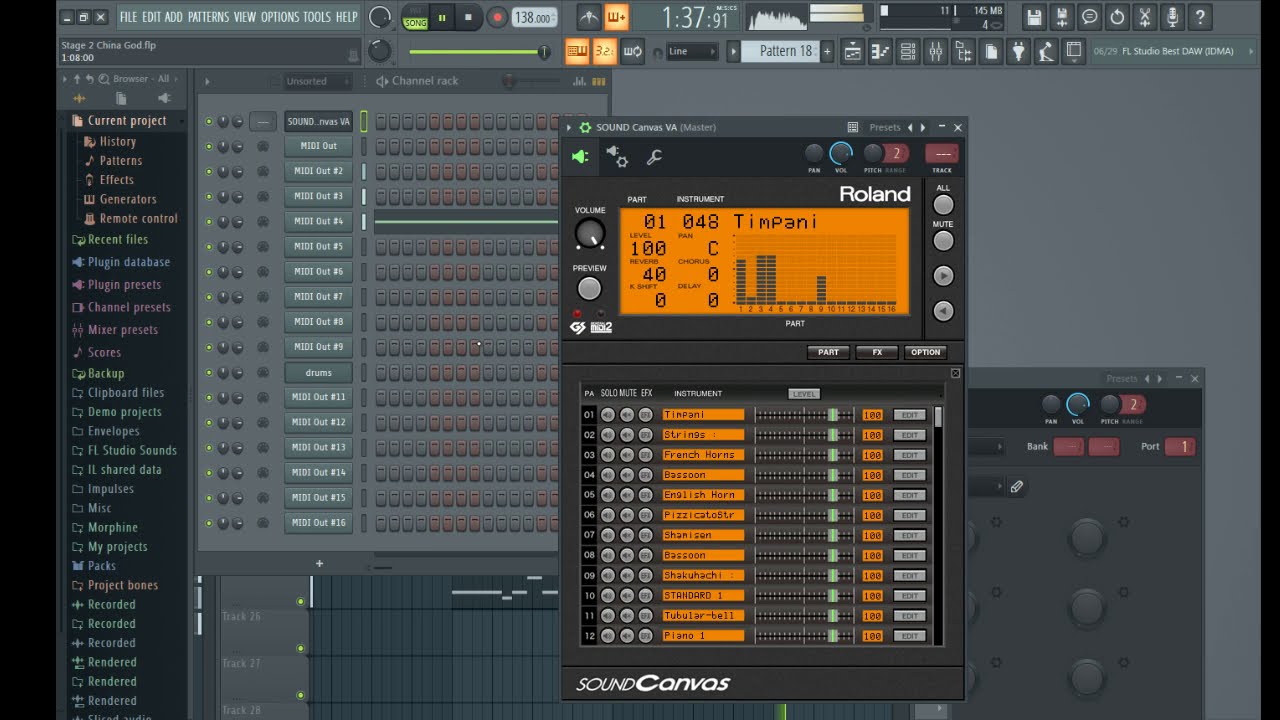Open the channel rack toolbar icon
Image resolution: width=1280 pixels, height=720 pixels.
(908, 51)
